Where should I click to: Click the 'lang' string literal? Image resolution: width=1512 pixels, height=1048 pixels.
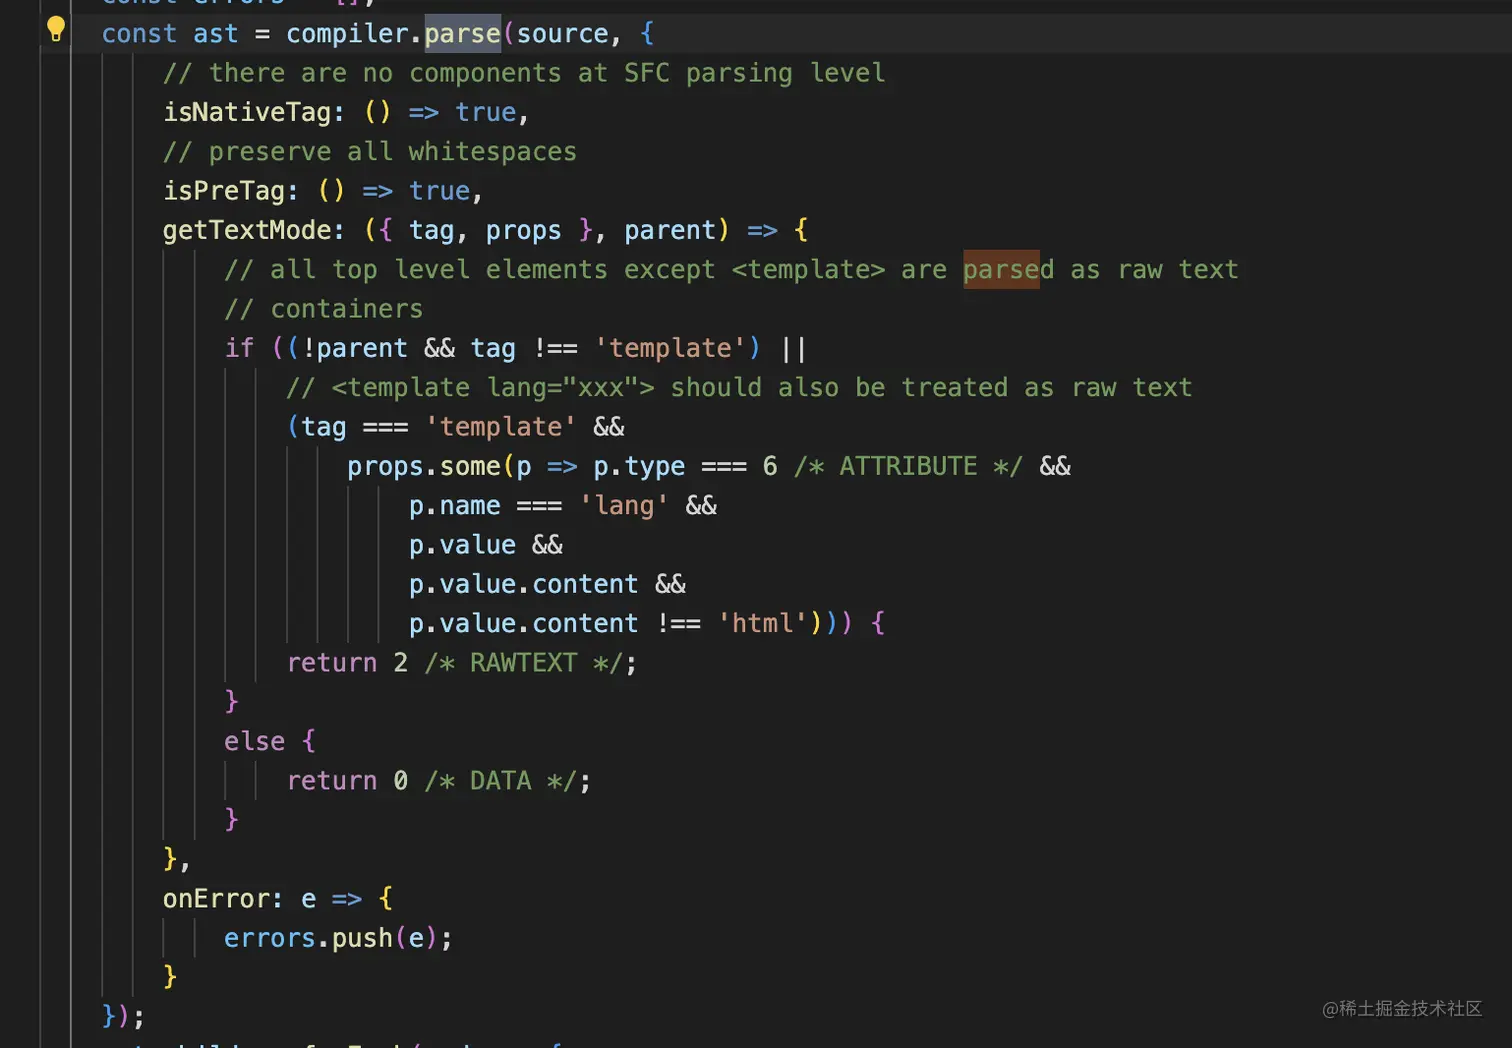[624, 506]
